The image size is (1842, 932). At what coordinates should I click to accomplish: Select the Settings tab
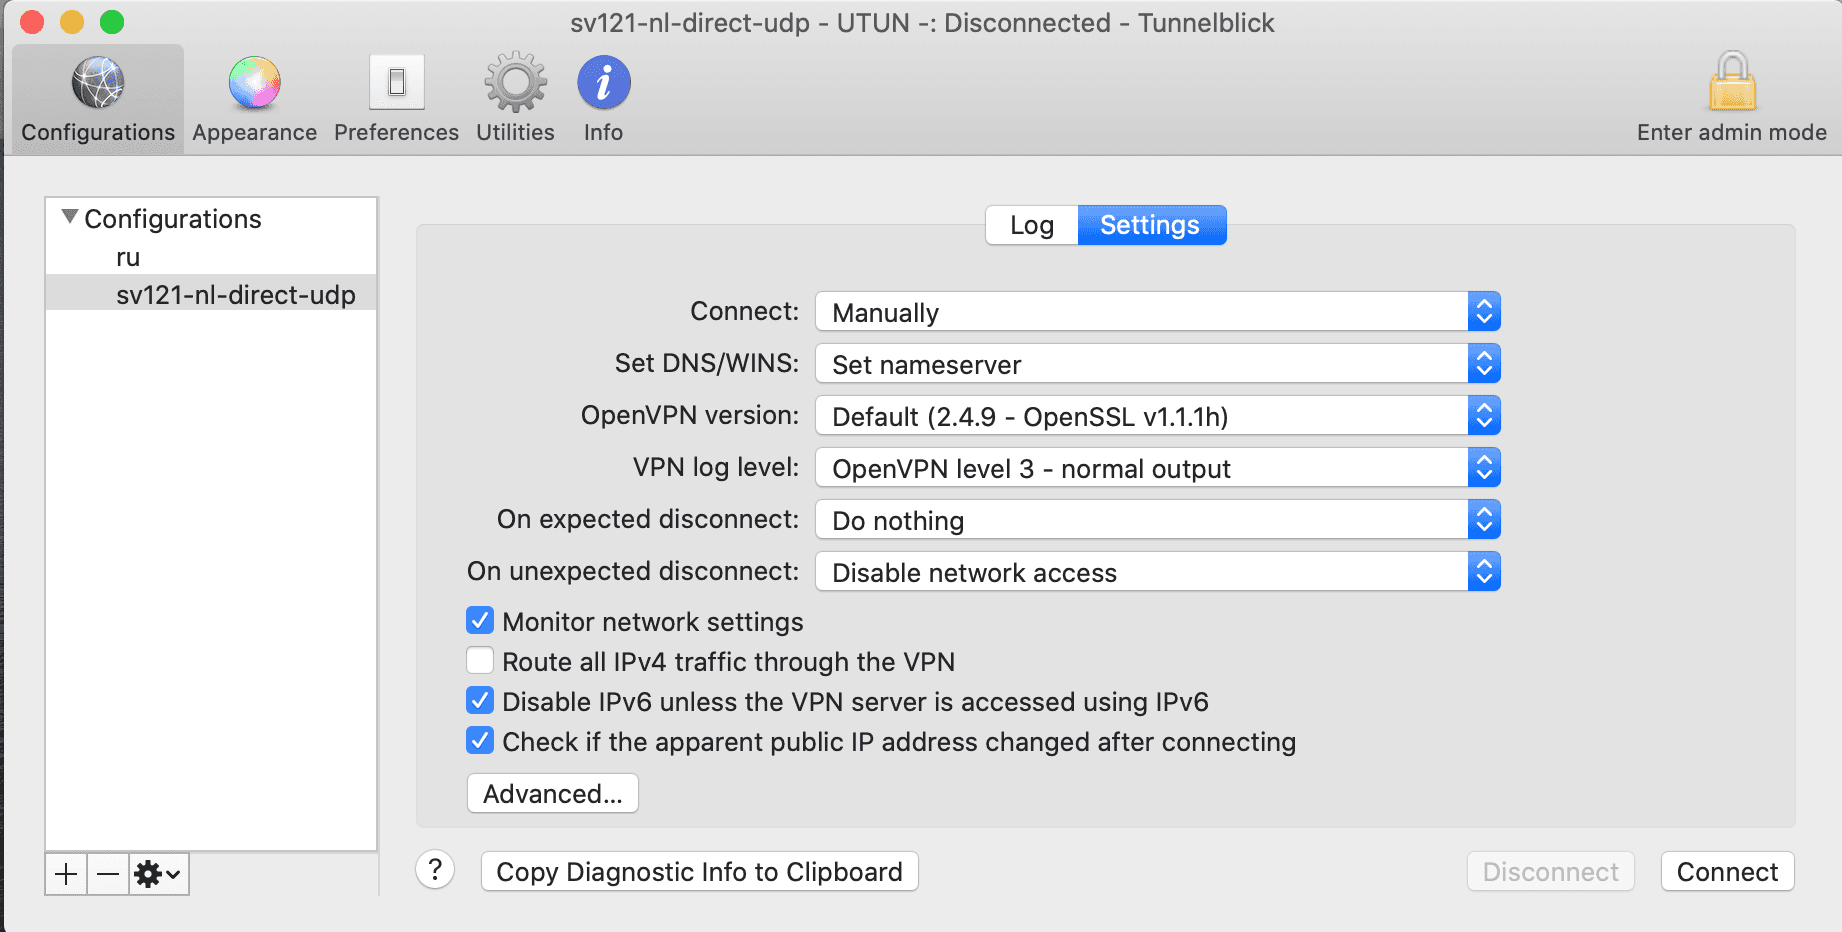1150,225
